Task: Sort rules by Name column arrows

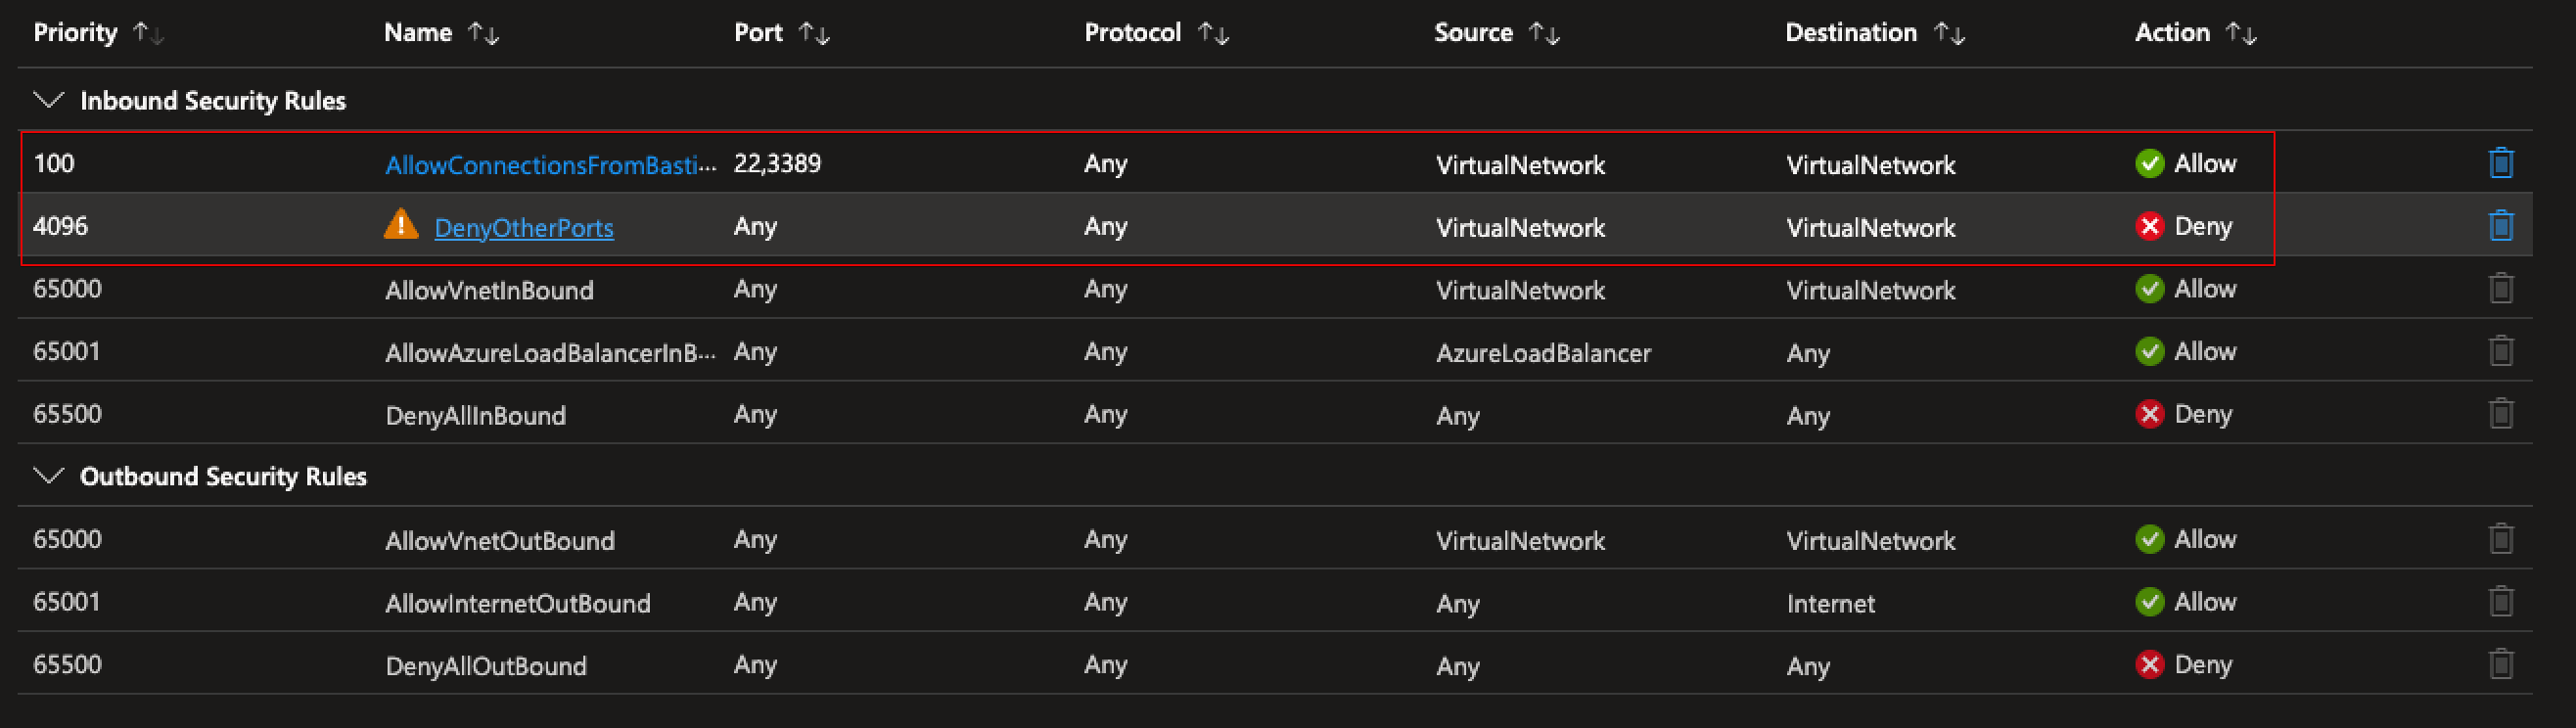Action: 484,33
